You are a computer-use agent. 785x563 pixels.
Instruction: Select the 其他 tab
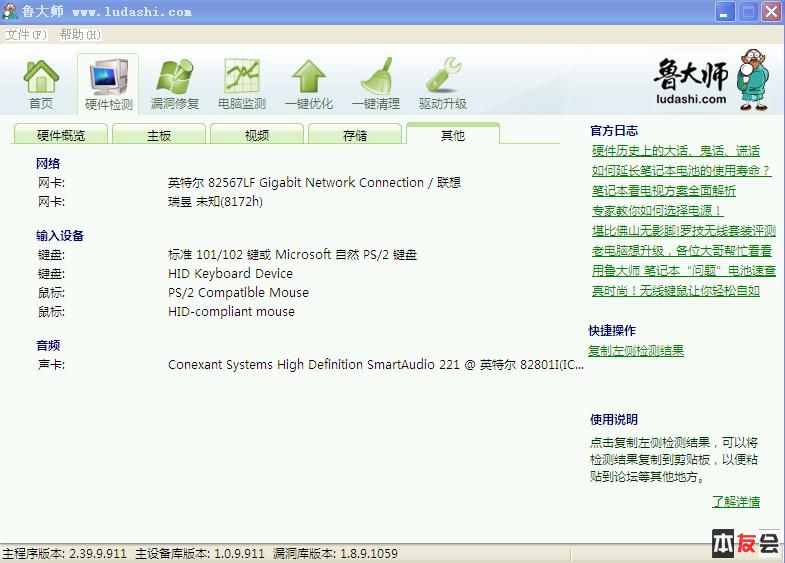tap(453, 134)
